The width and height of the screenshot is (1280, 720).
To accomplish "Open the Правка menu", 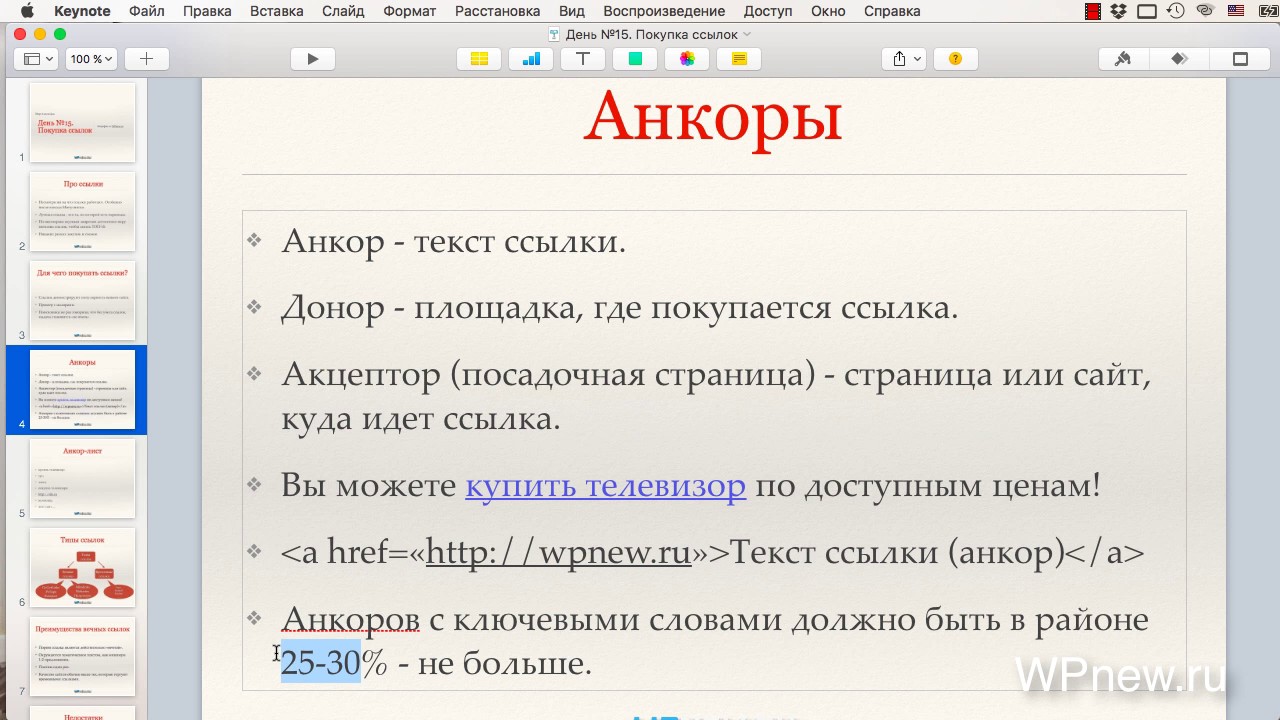I will [207, 11].
